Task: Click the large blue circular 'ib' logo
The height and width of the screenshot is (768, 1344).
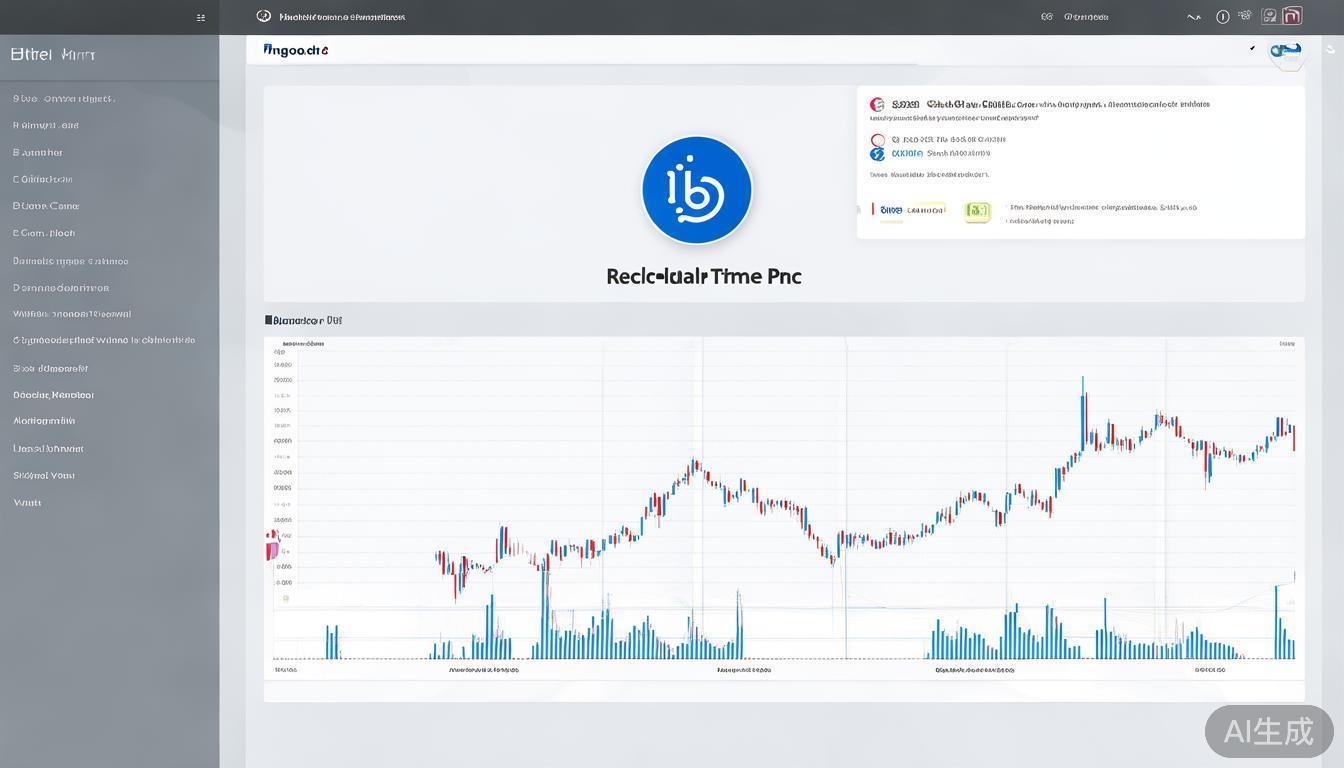Action: 697,190
